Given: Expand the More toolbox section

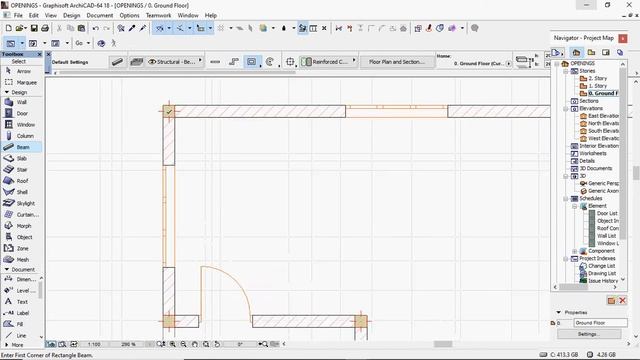Looking at the screenshot, I should click(7, 344).
